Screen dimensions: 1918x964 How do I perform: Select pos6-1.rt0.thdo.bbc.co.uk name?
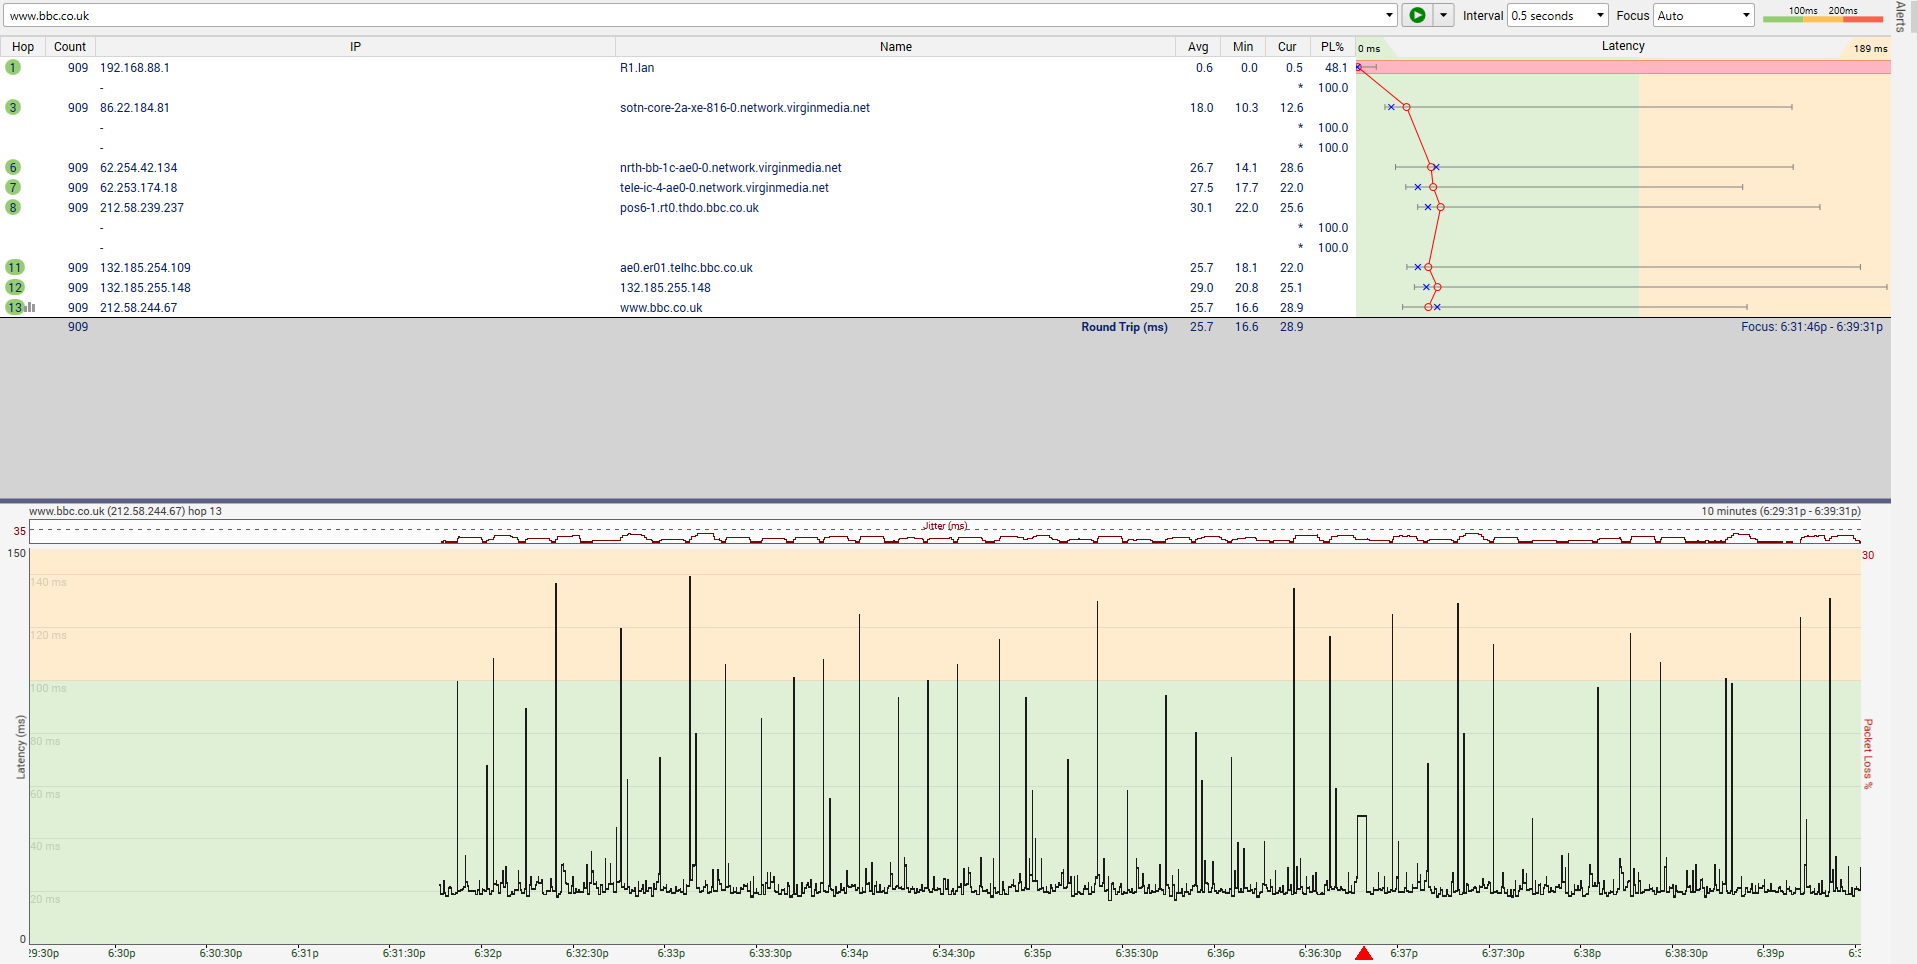[x=689, y=208]
